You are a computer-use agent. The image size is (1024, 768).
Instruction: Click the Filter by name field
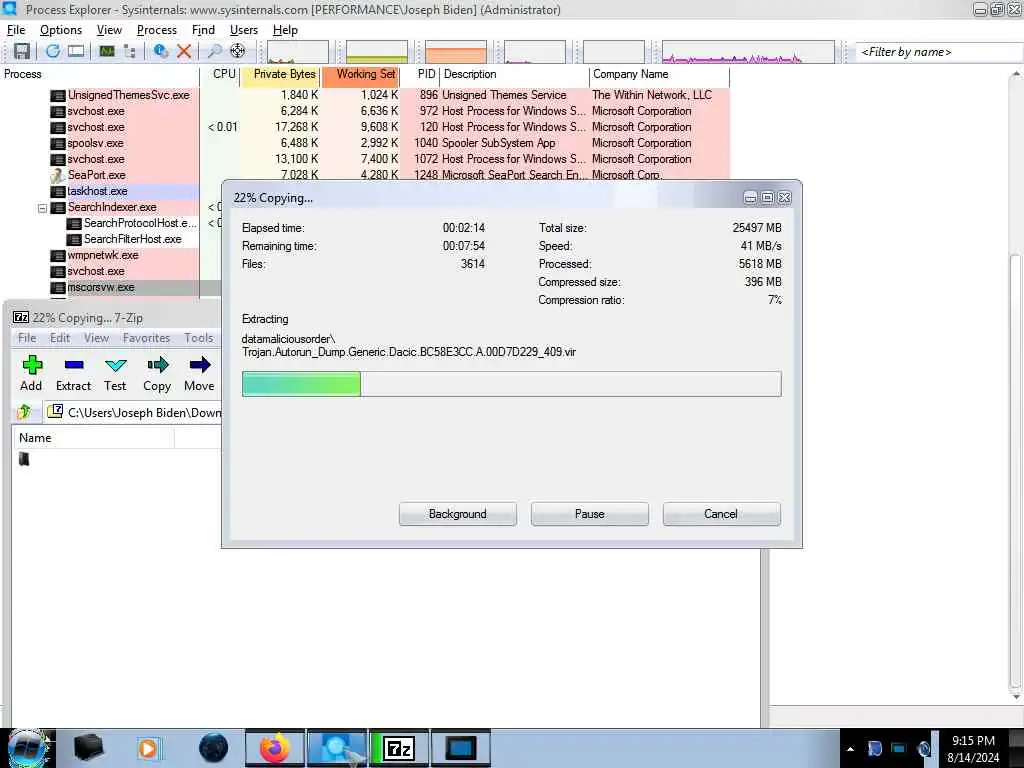point(937,52)
